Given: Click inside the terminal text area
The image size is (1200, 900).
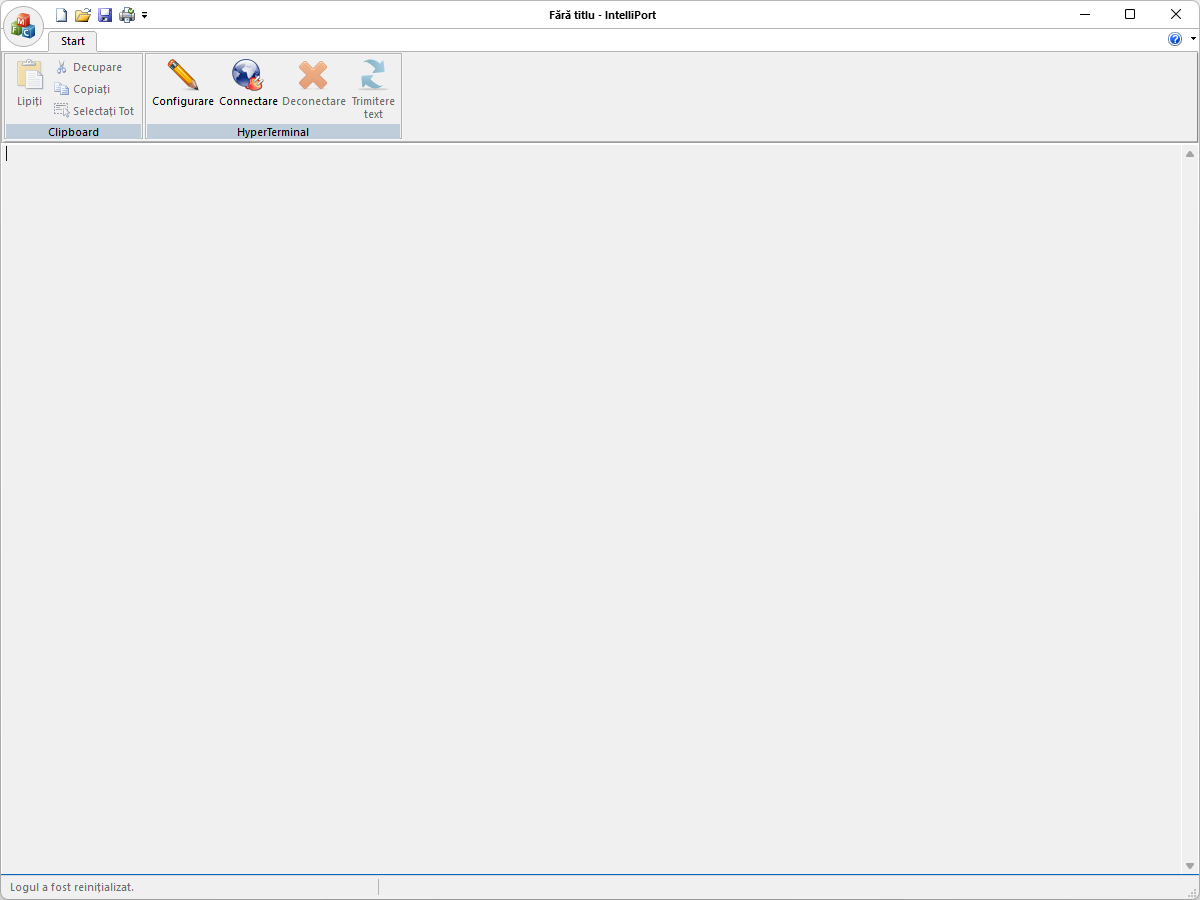Looking at the screenshot, I should (590, 500).
